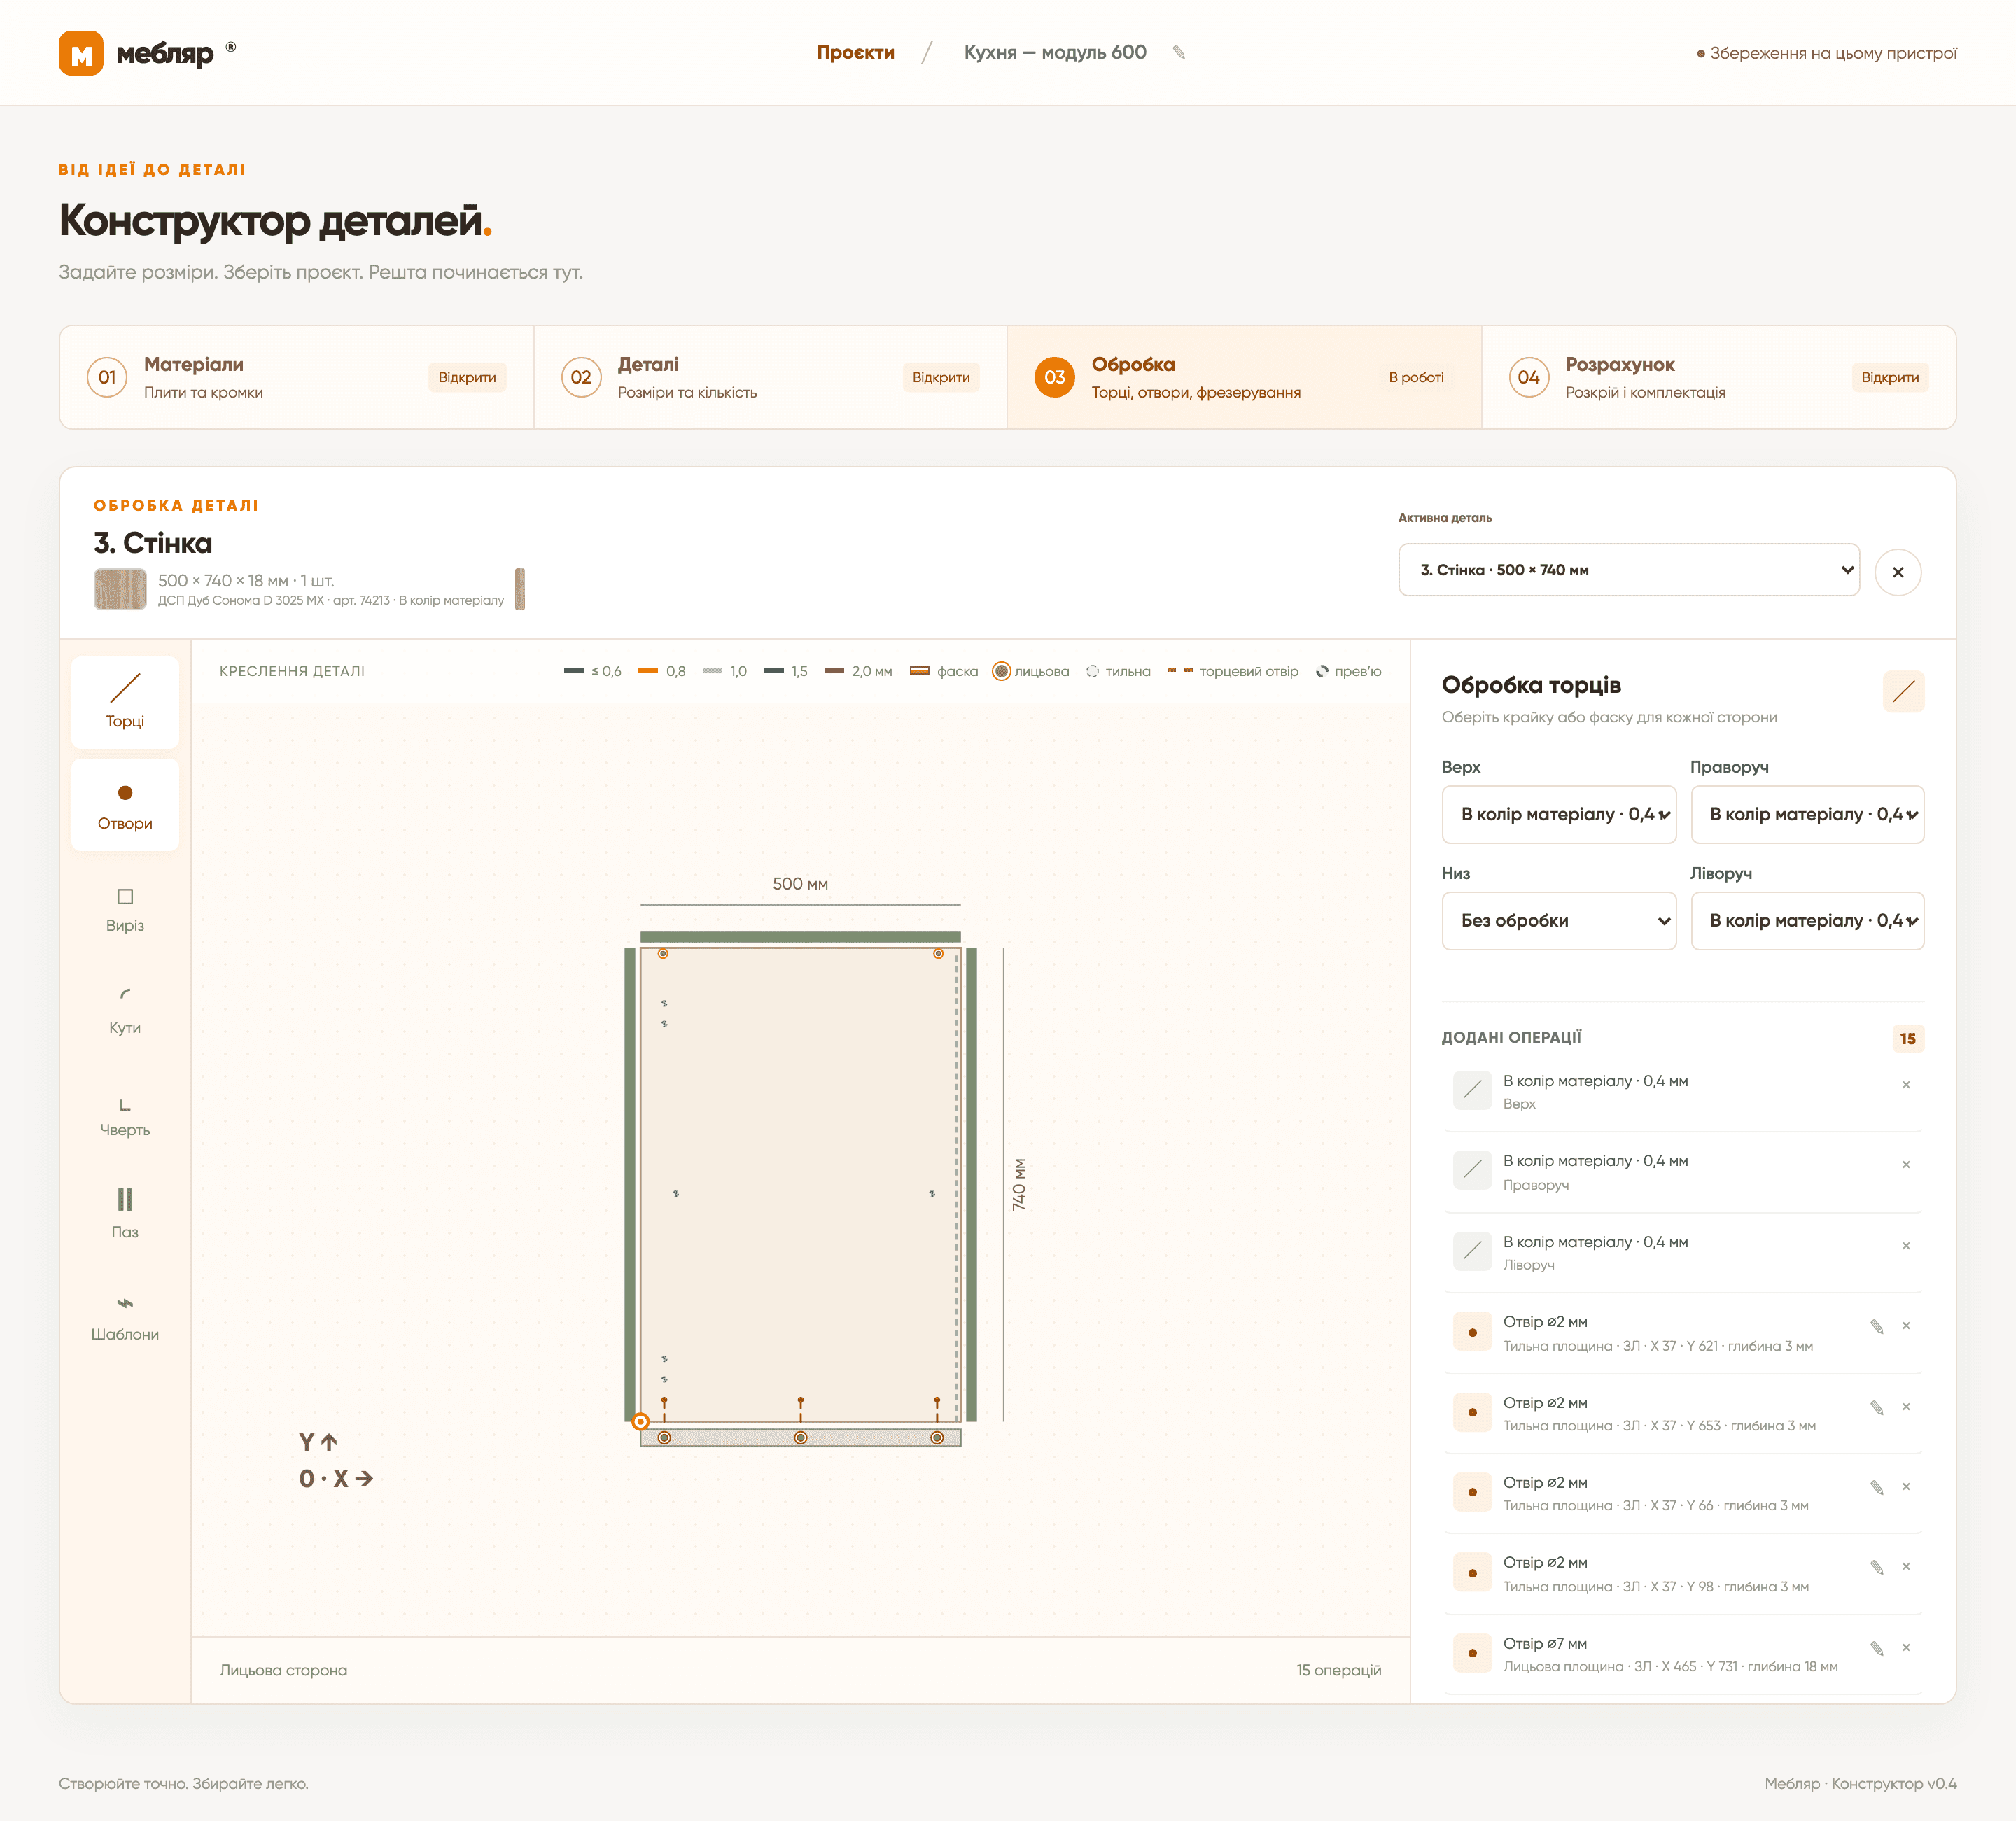This screenshot has width=2016, height=1821.
Task: Edit the hole operation at Y 98
Action: (x=1876, y=1567)
